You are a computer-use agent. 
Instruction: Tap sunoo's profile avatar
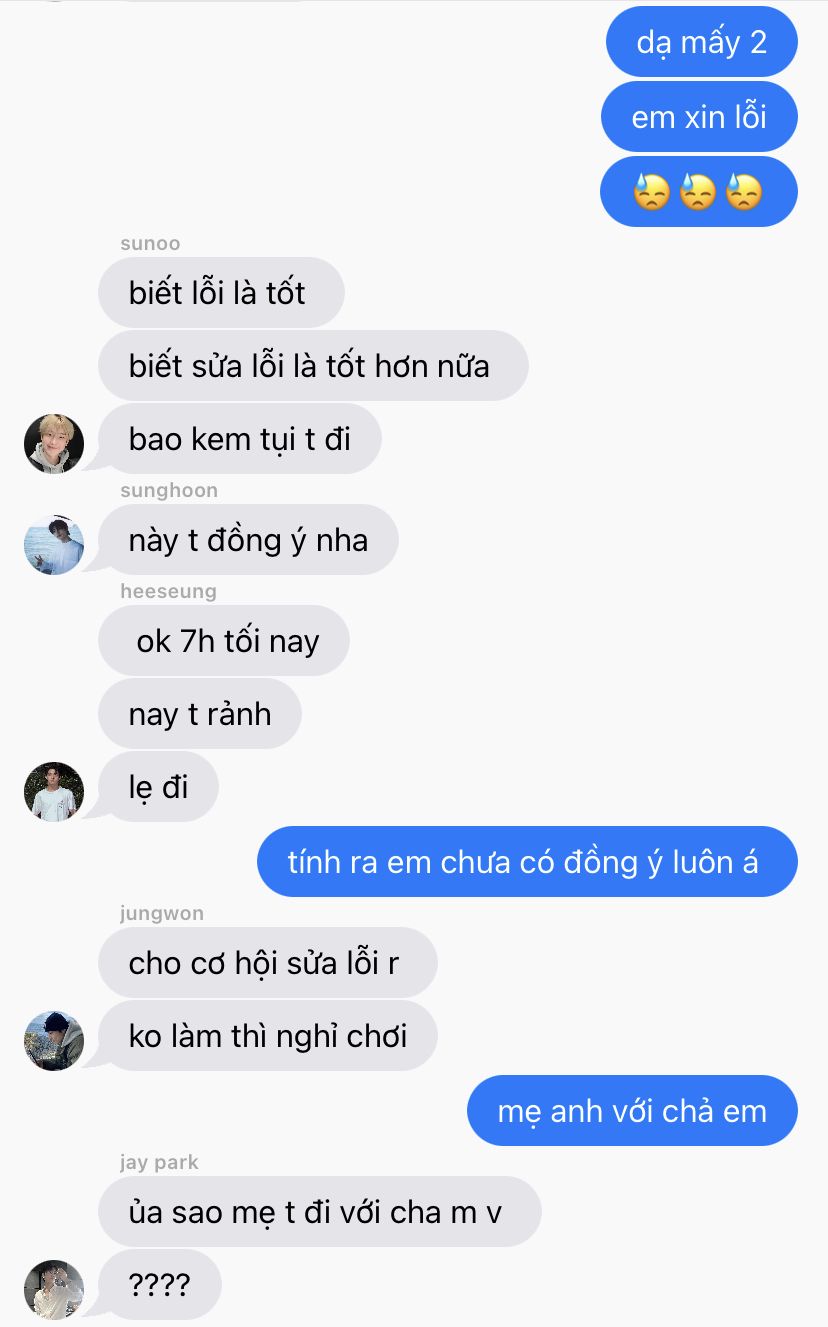54,443
